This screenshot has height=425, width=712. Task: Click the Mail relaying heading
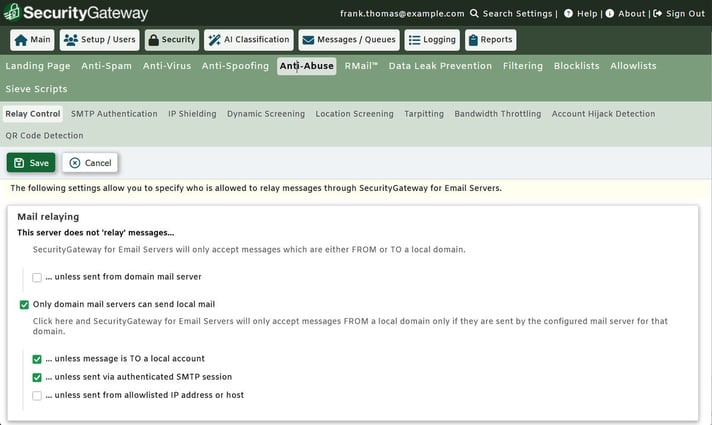[x=48, y=217]
